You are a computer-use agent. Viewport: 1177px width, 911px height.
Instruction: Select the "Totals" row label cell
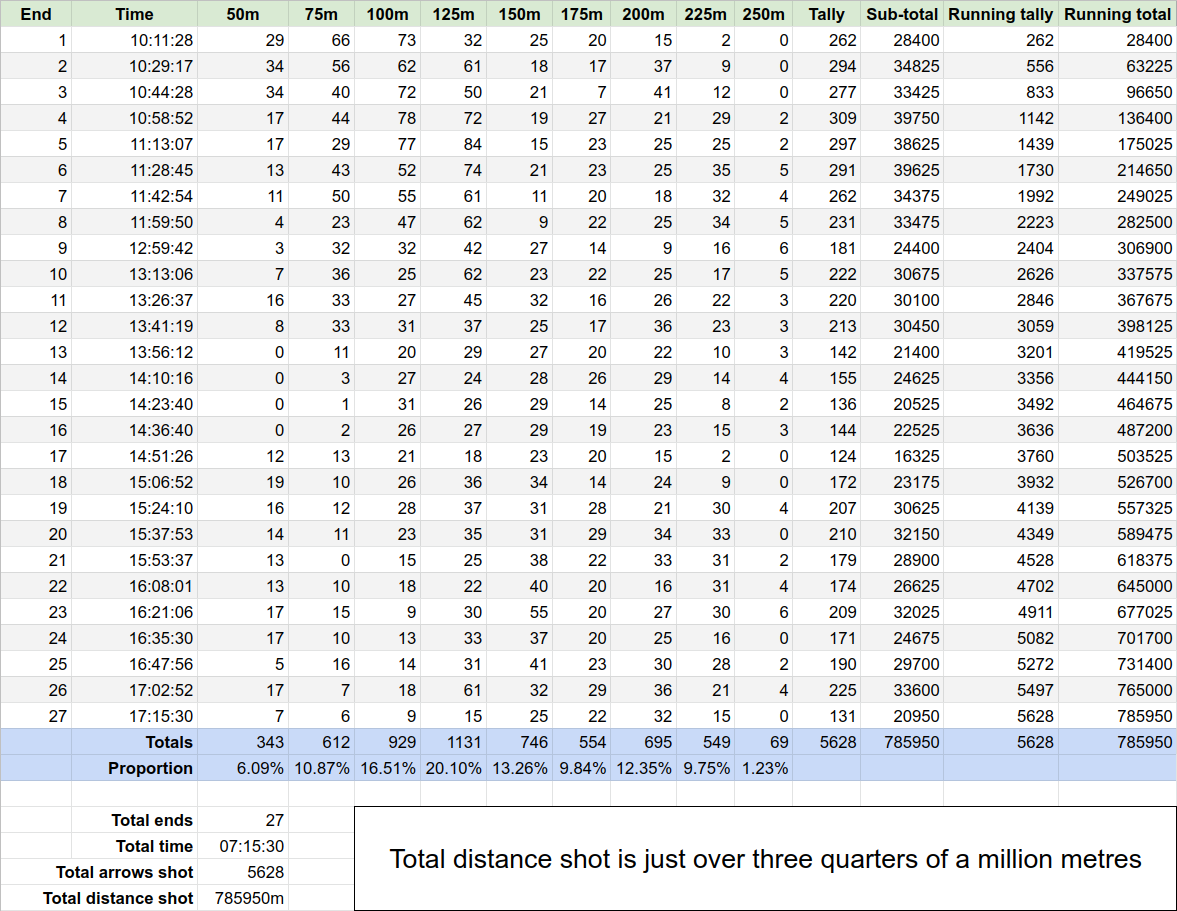135,742
